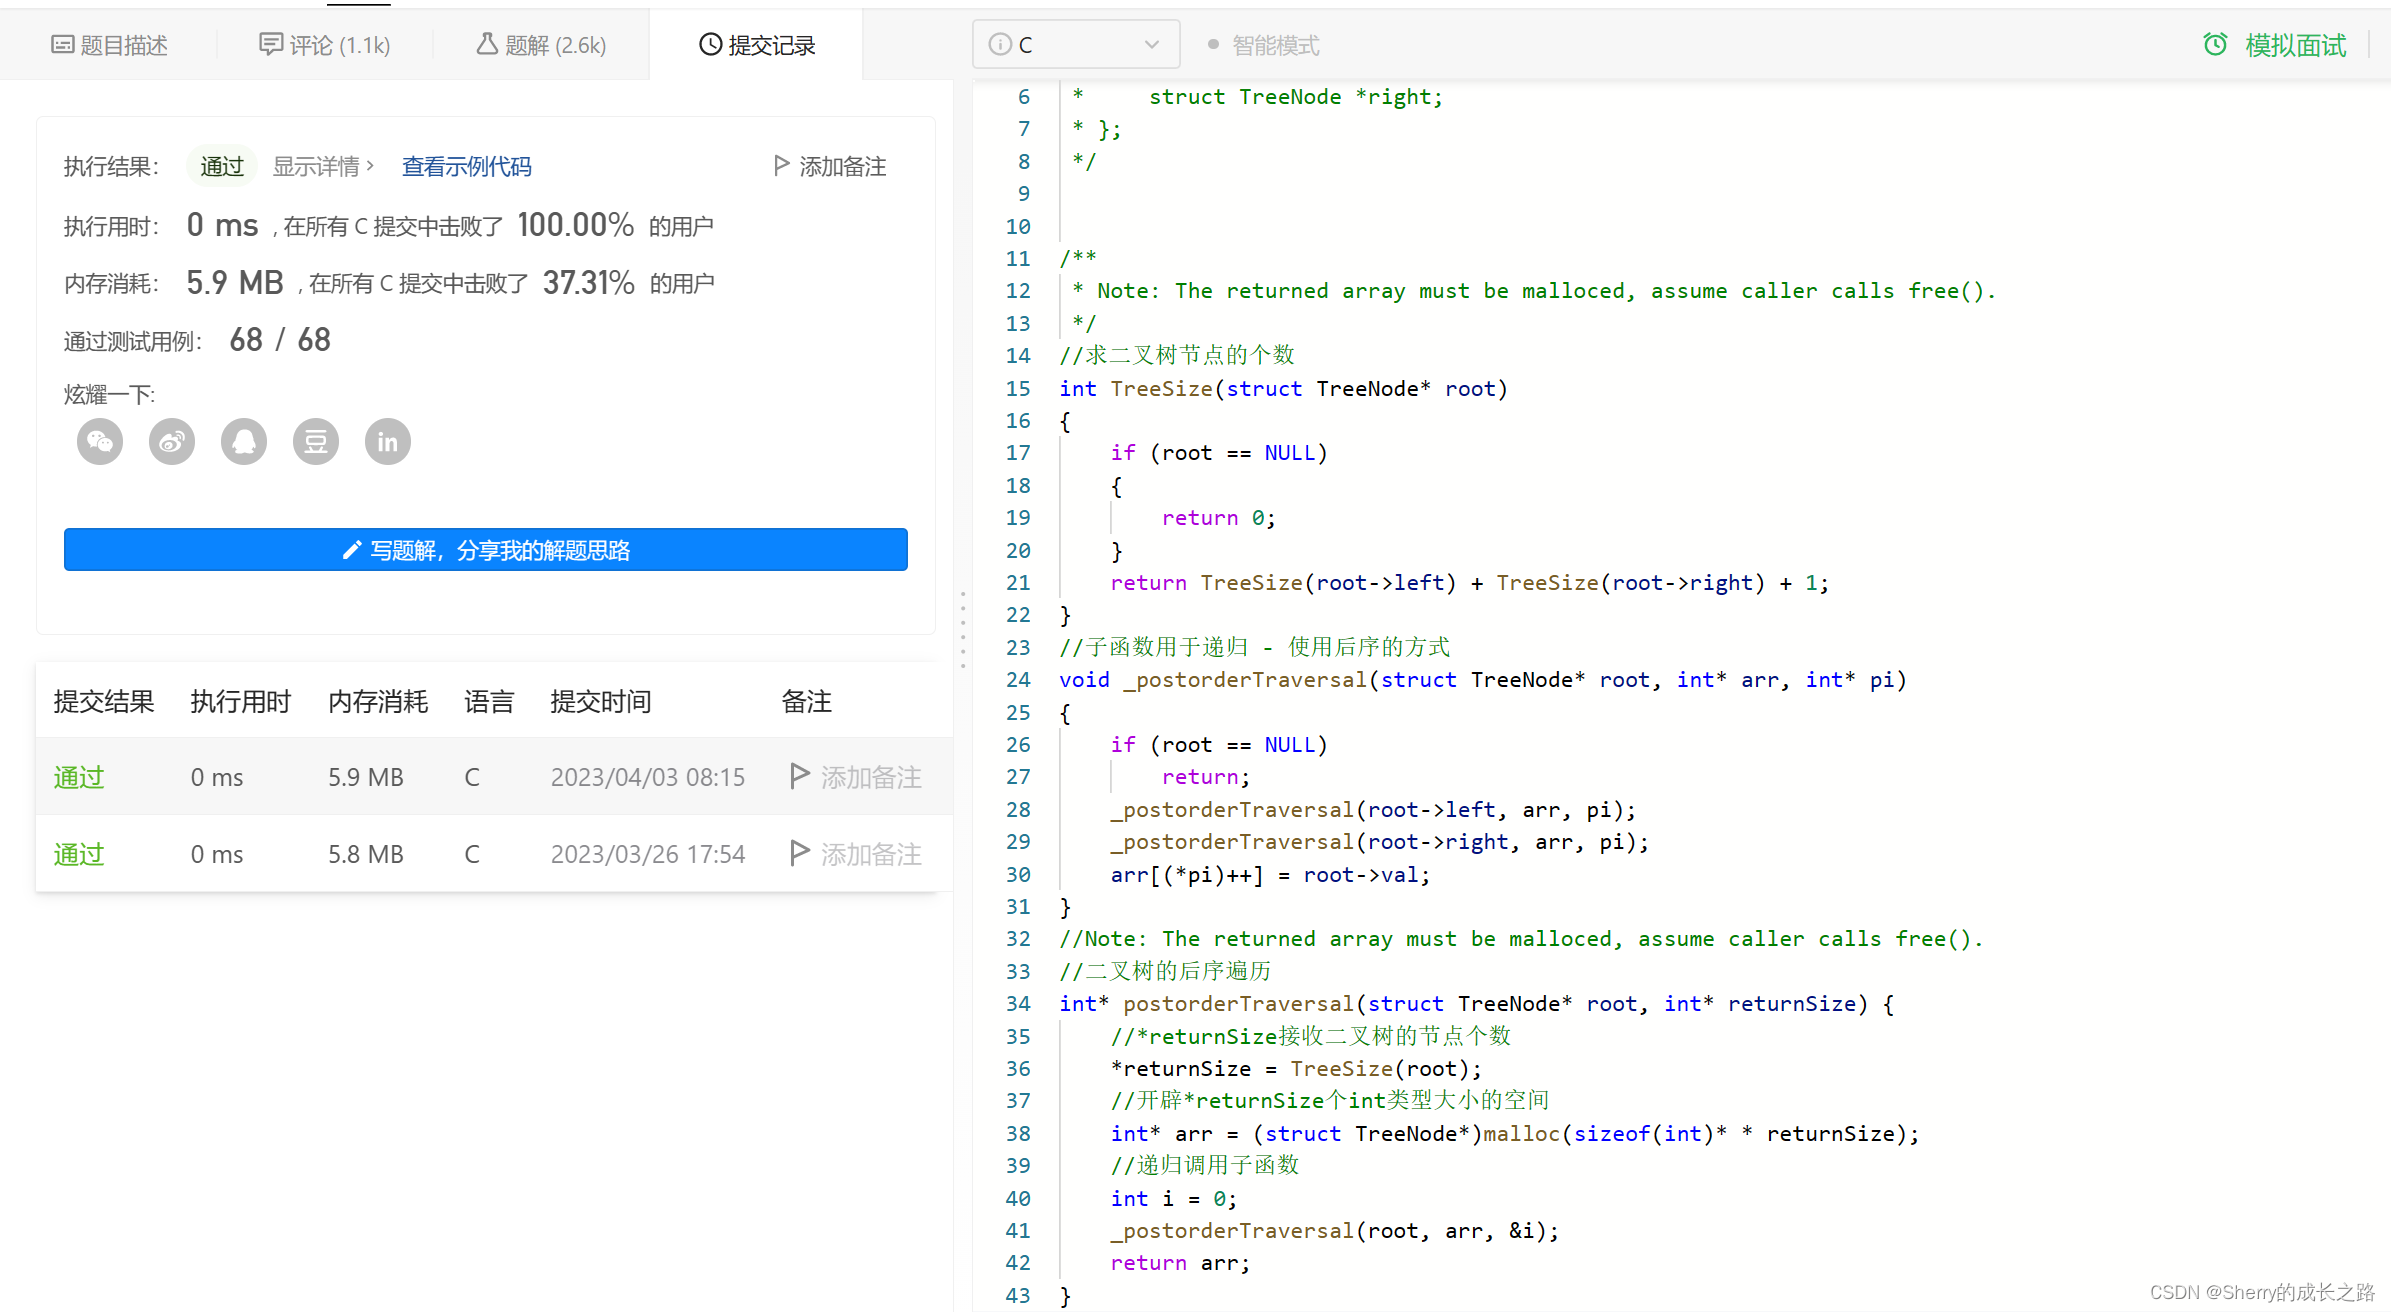Click the panel divider drag handle
The image size is (2391, 1312).
point(963,630)
